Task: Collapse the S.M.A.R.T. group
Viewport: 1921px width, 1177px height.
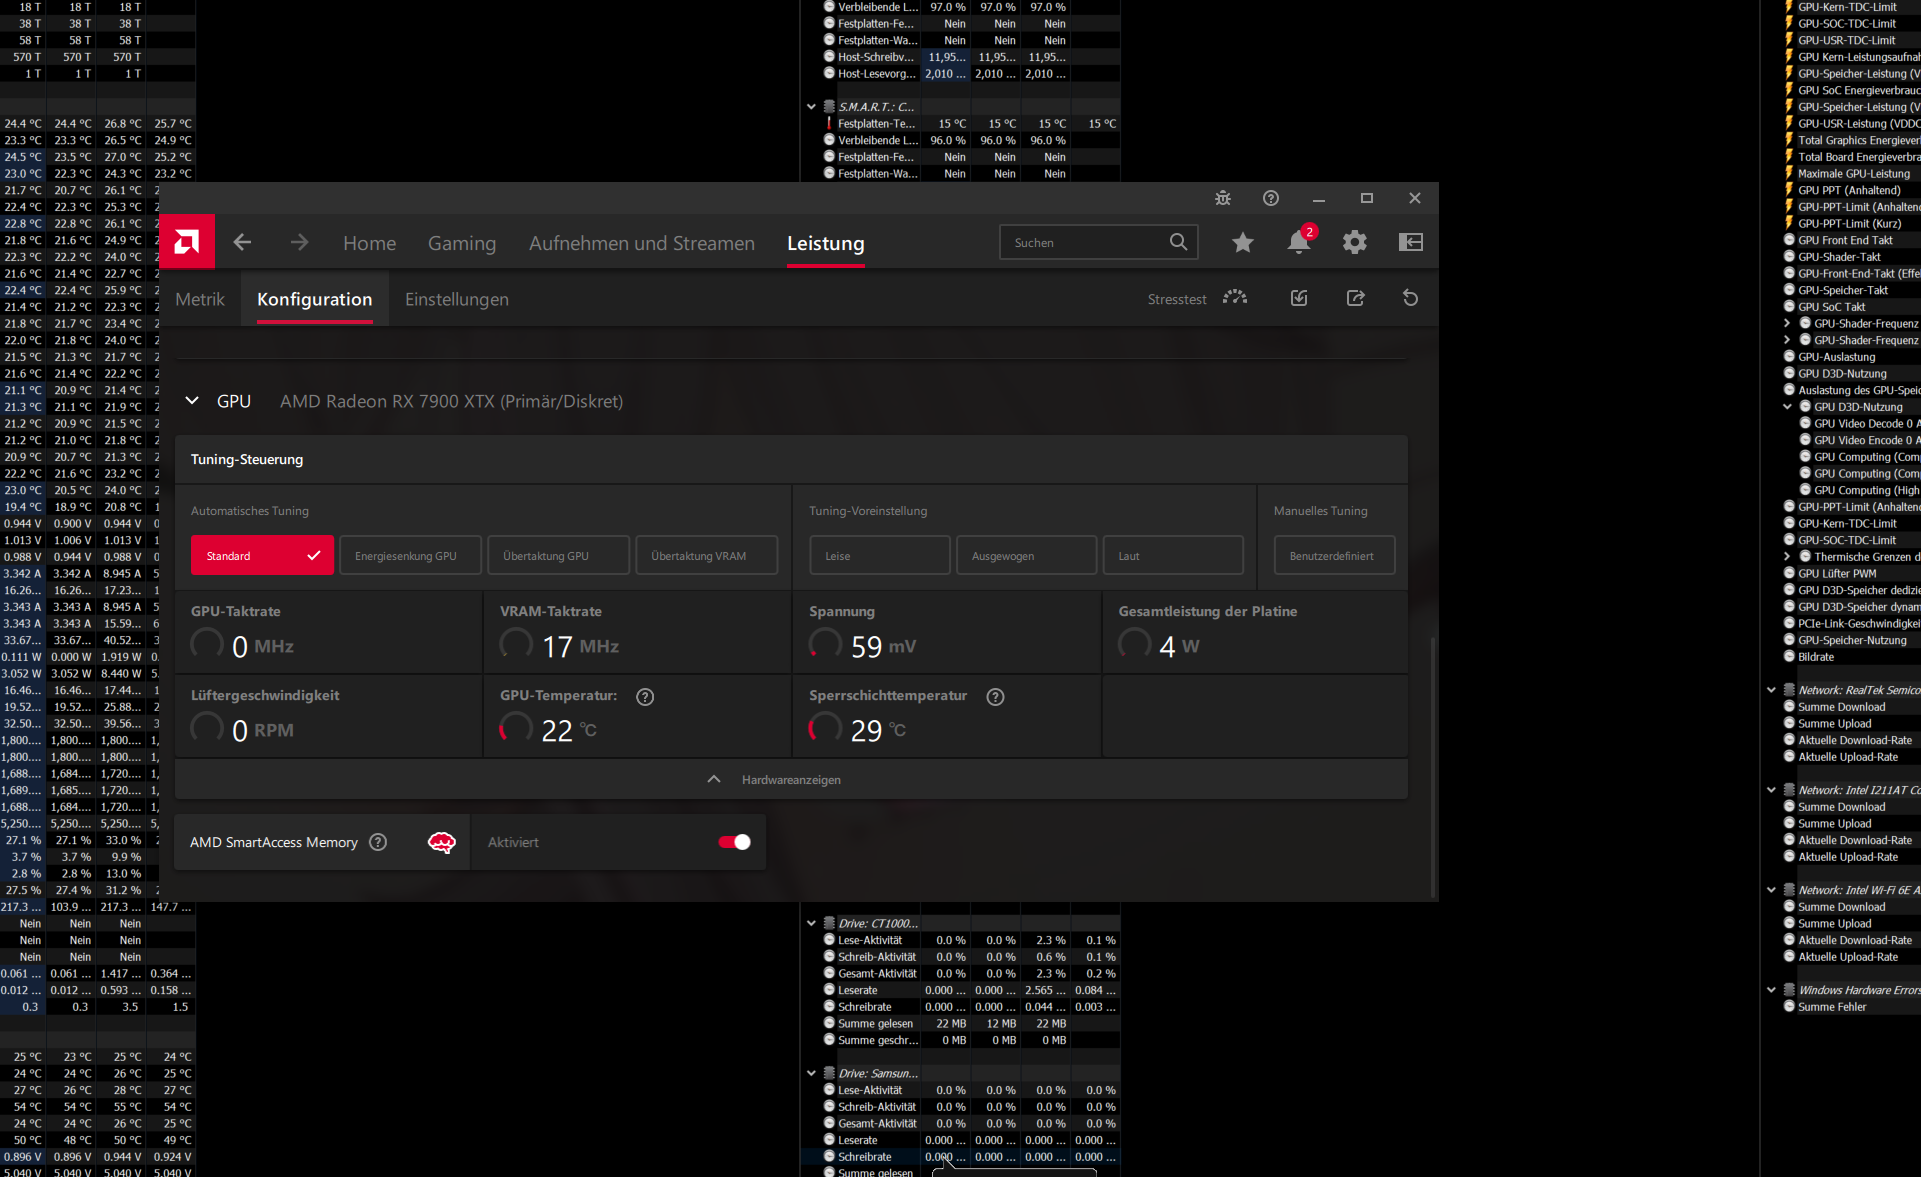Action: click(x=812, y=107)
